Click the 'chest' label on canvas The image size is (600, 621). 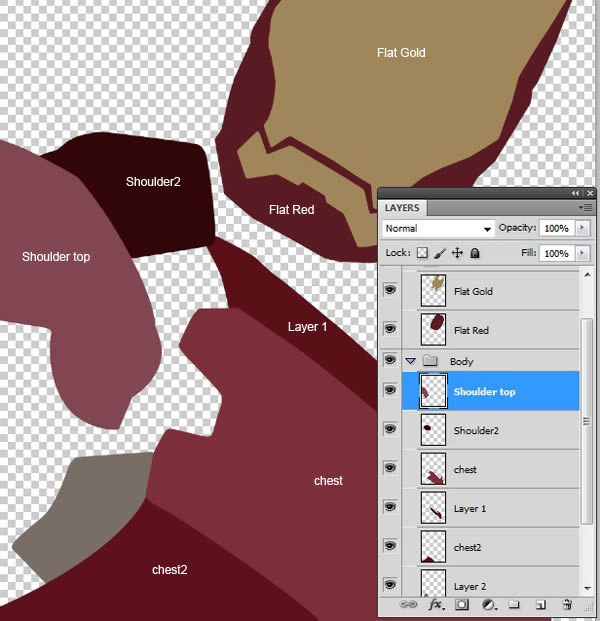pos(328,480)
